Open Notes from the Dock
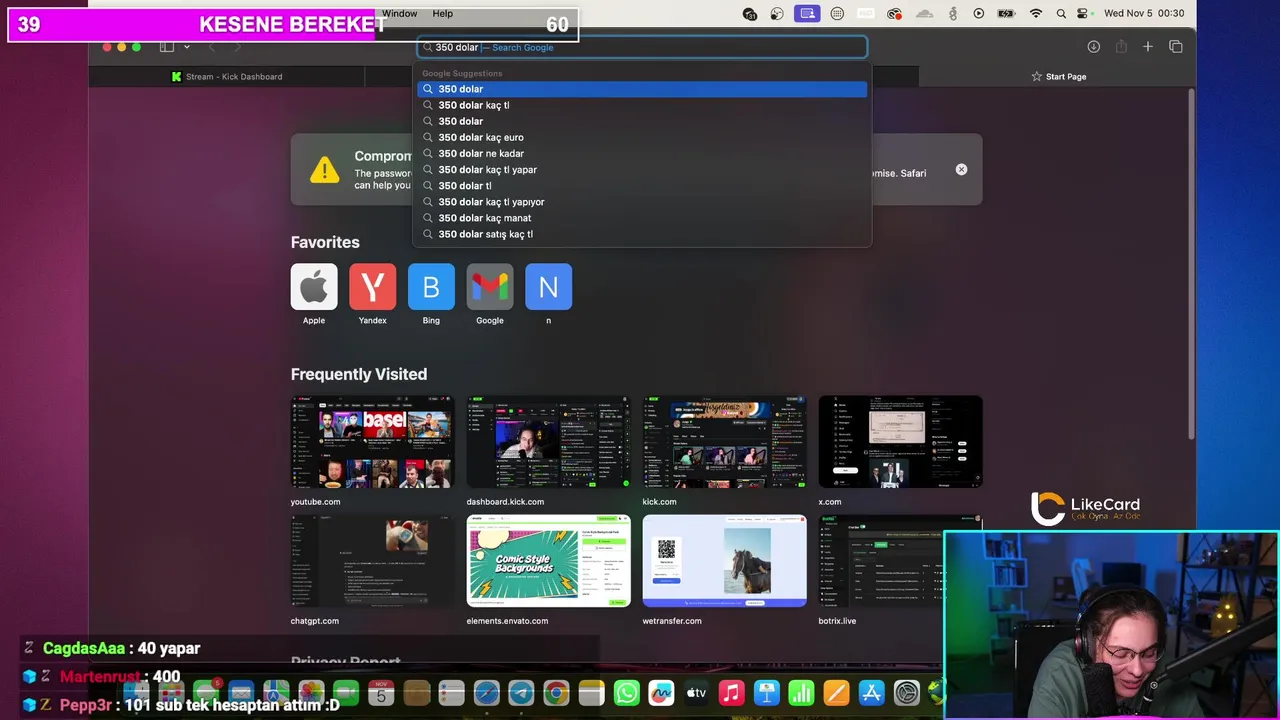This screenshot has height=720, width=1280. [x=592, y=692]
